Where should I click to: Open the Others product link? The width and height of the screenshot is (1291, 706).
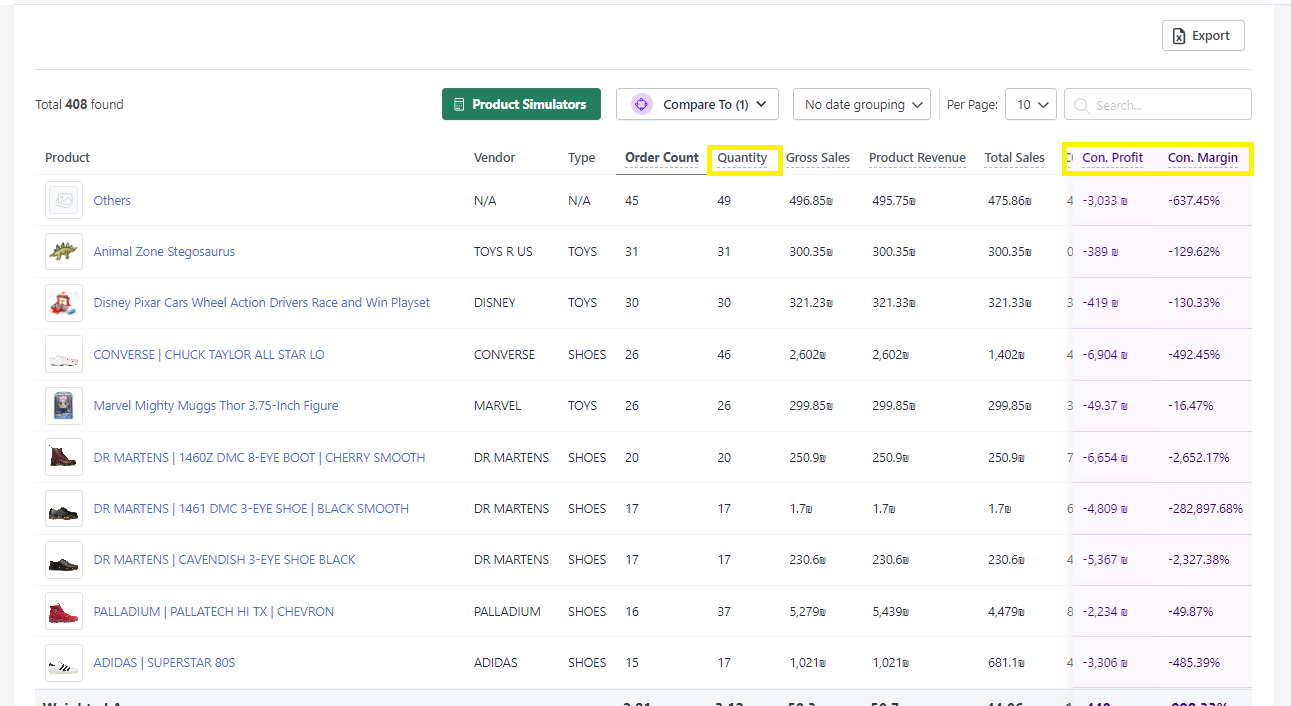(112, 200)
